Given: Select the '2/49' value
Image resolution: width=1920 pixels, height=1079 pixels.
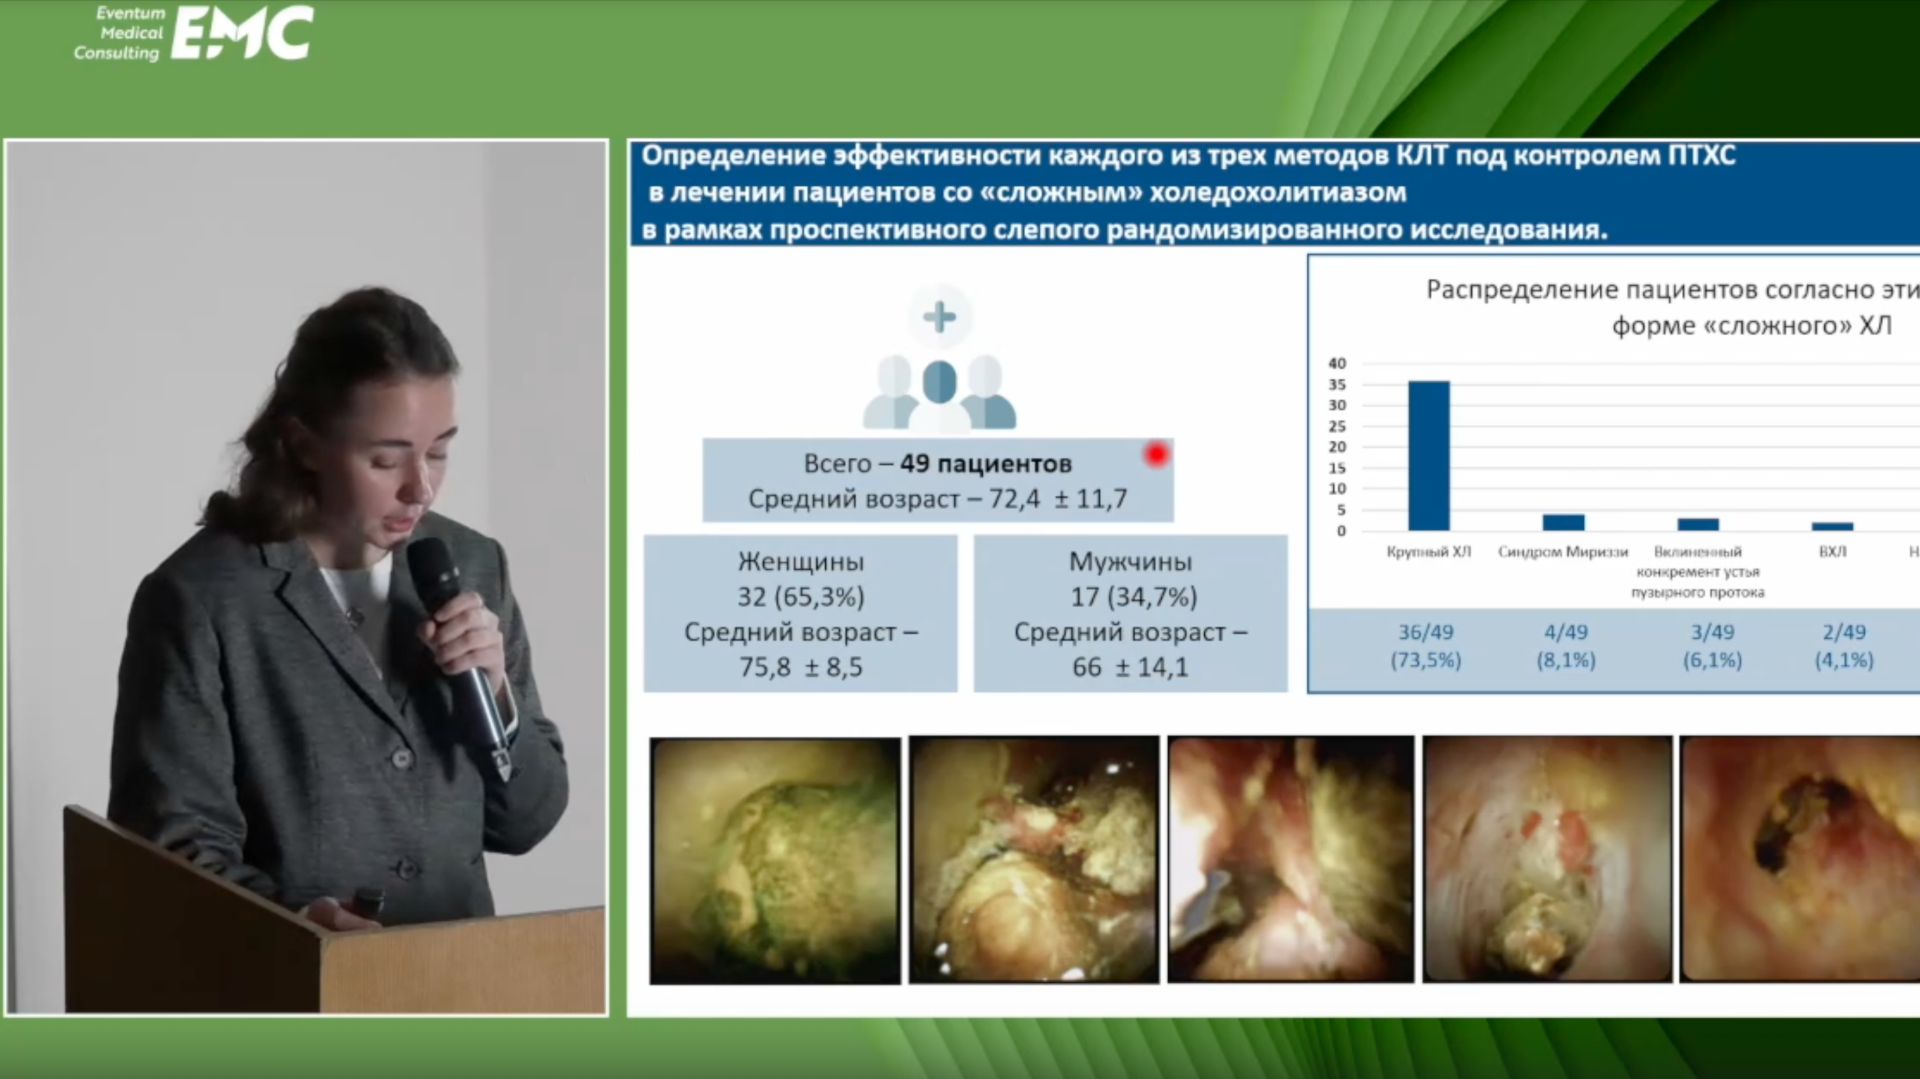Looking at the screenshot, I should pyautogui.click(x=1844, y=632).
